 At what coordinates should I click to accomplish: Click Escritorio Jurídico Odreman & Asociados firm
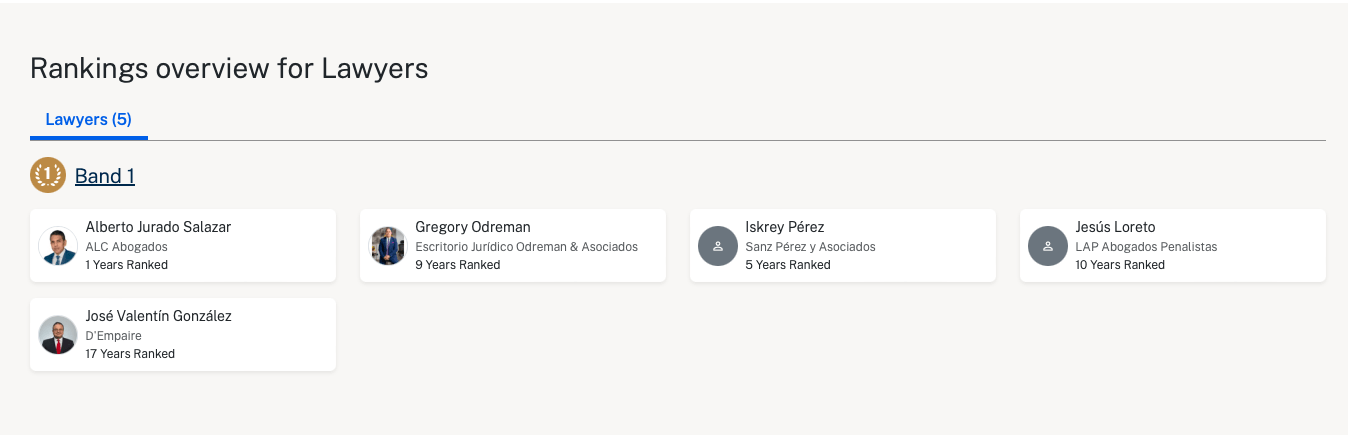pyautogui.click(x=526, y=247)
